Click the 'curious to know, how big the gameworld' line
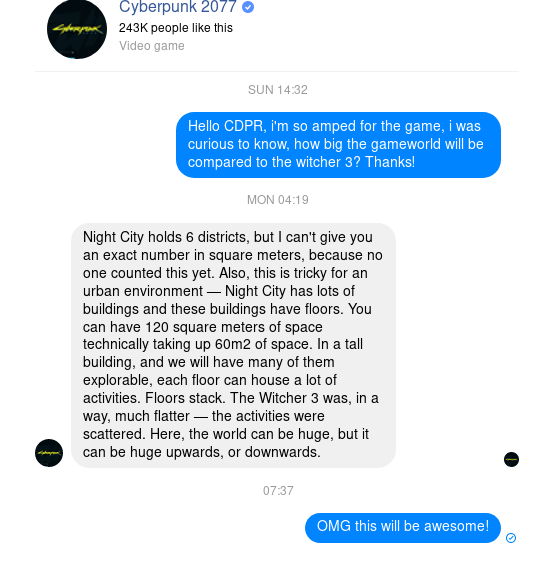This screenshot has width=543, height=584. 336,144
